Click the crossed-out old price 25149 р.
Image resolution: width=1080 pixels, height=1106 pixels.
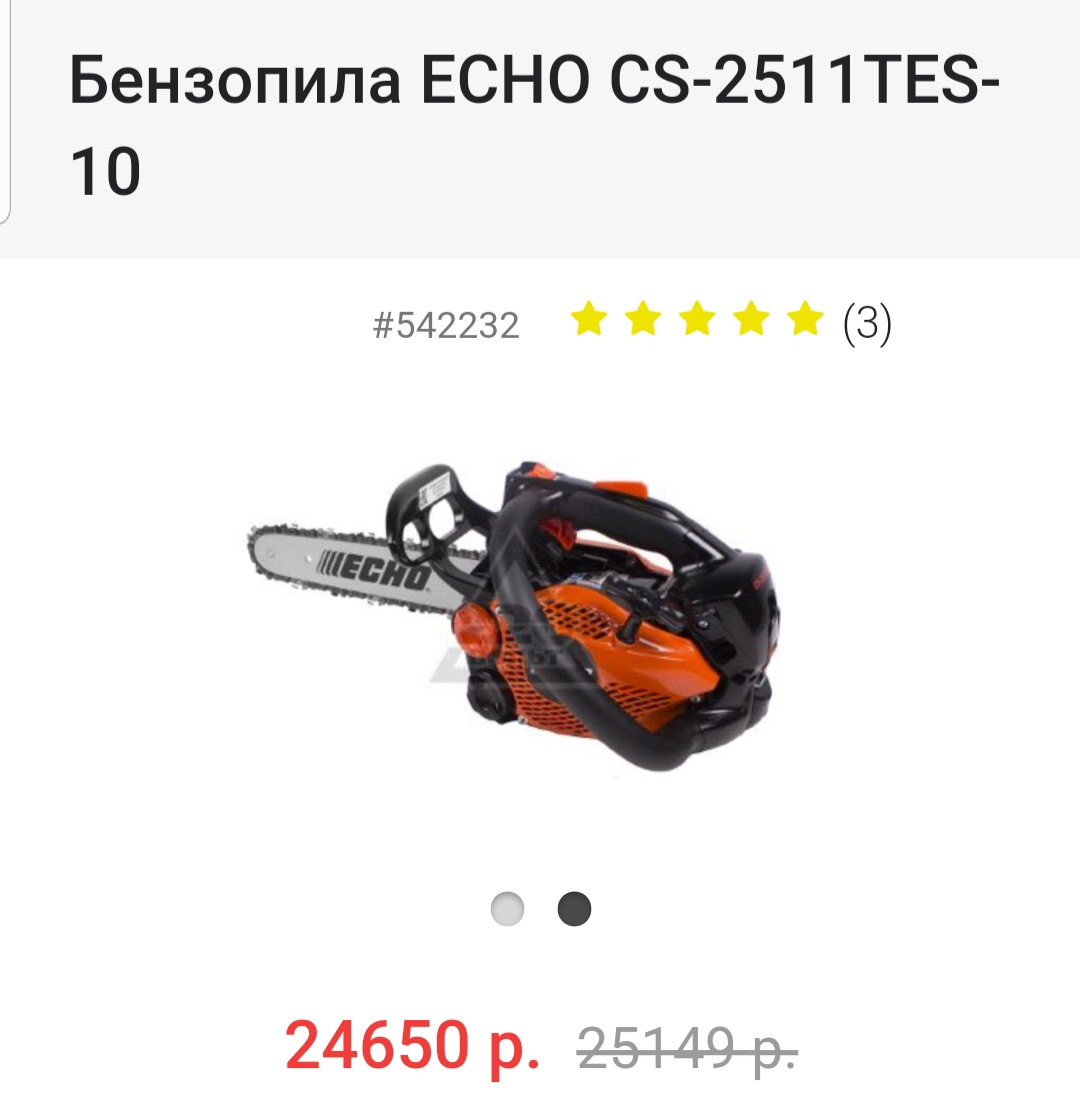tap(687, 1049)
